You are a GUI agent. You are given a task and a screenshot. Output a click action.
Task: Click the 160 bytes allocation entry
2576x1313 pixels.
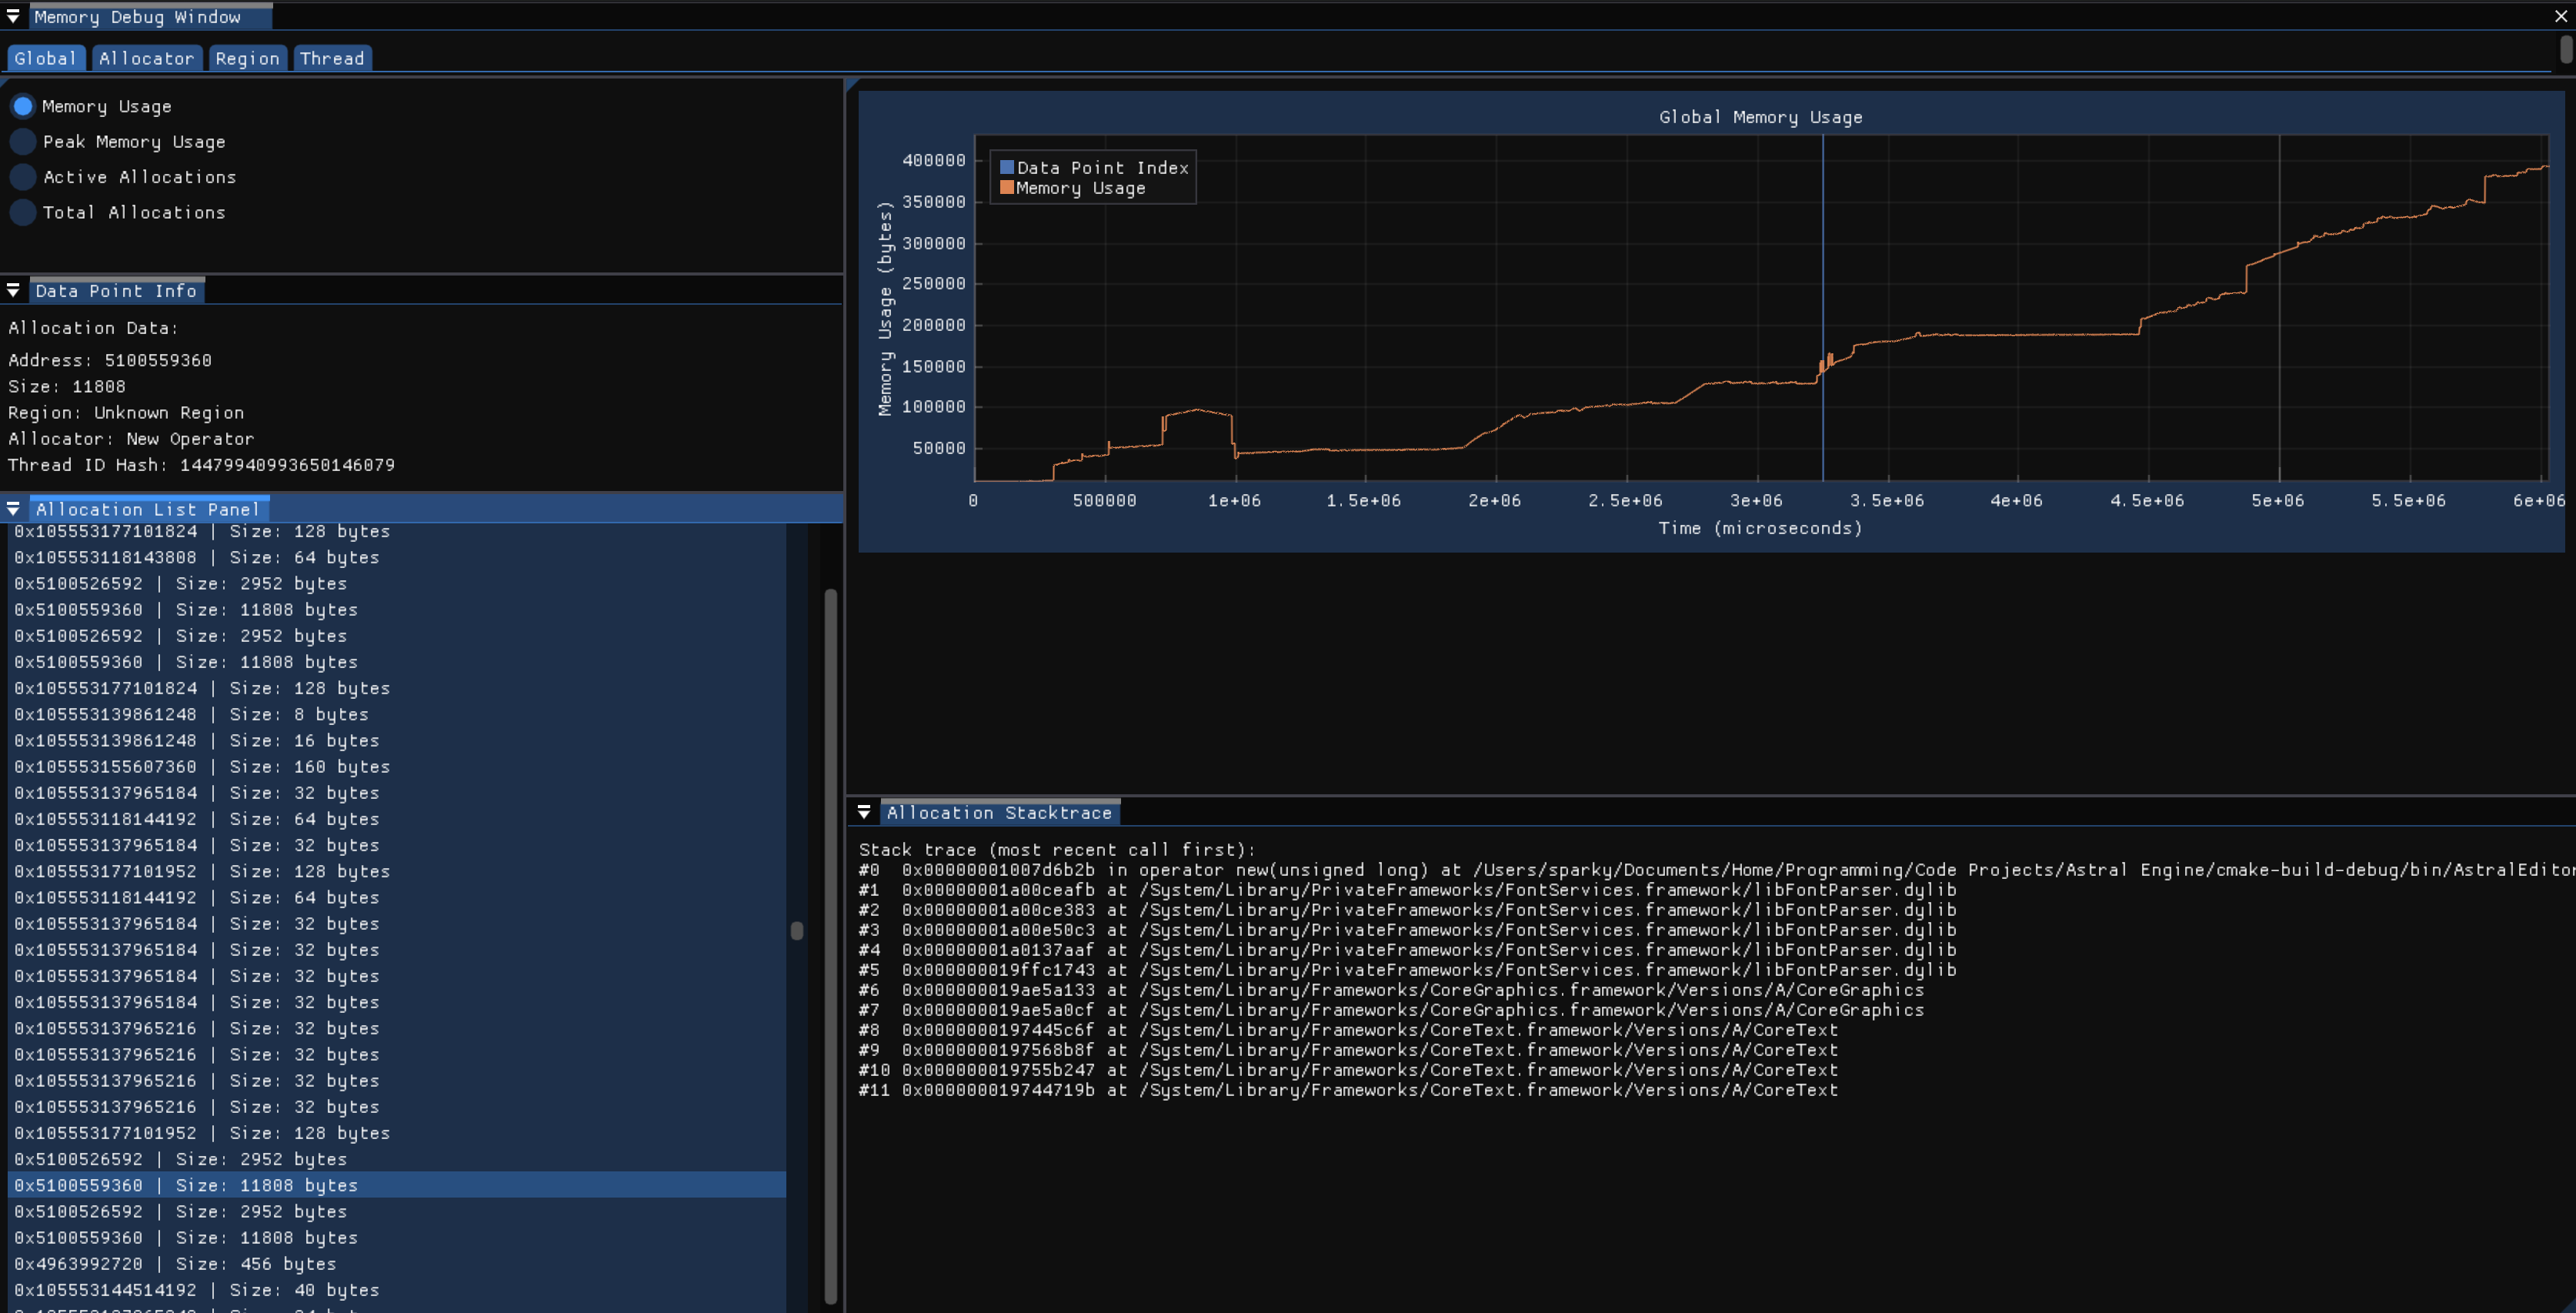click(x=200, y=766)
